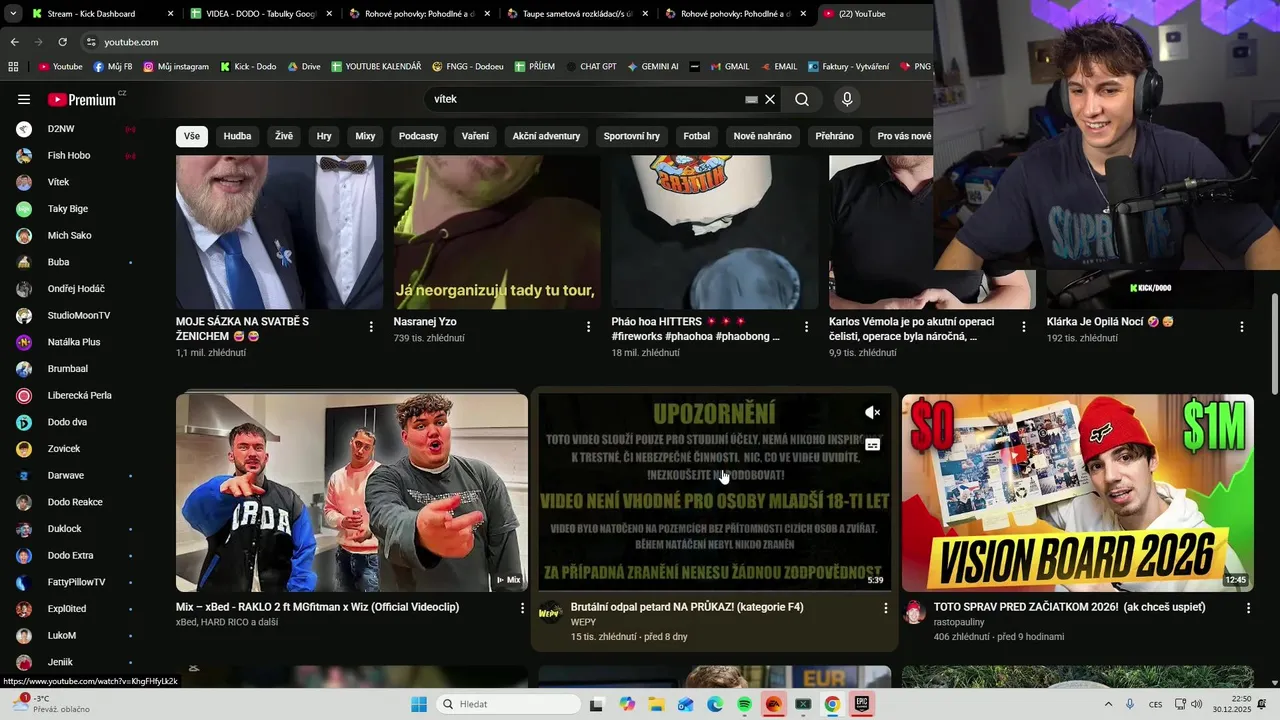Viewport: 1280px width, 720px height.
Task: Select the 'Hry' filter chip
Action: coord(324,136)
